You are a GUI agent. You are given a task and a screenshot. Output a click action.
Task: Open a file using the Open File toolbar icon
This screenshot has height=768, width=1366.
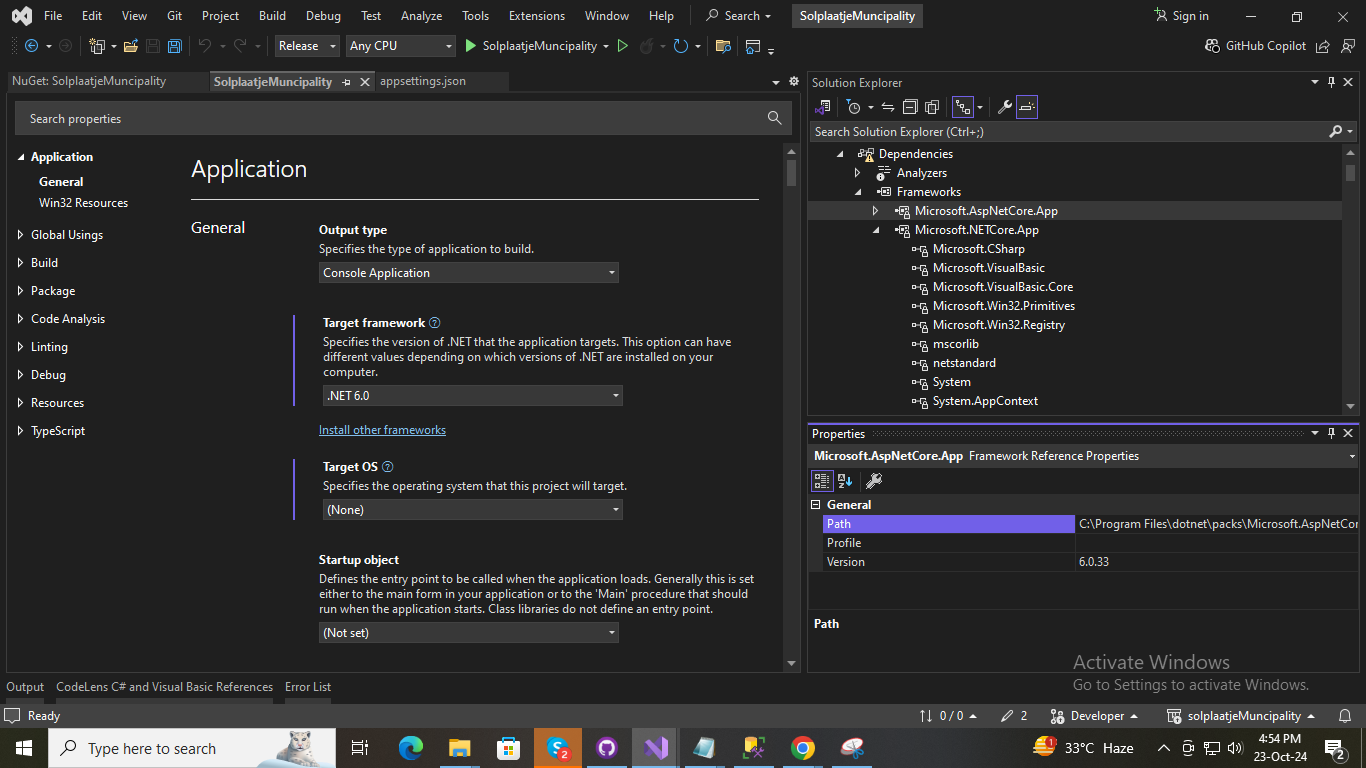click(x=131, y=45)
